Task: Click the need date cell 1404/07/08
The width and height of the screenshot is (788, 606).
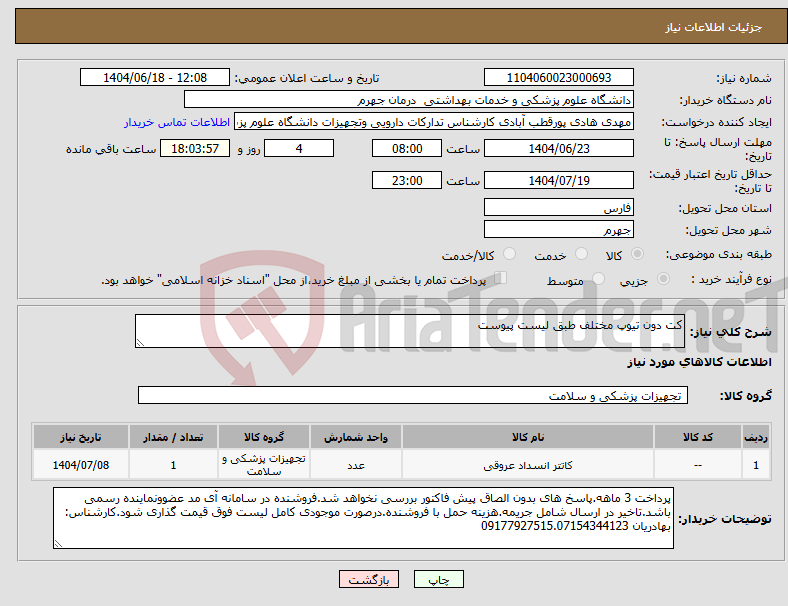Action: click(81, 465)
